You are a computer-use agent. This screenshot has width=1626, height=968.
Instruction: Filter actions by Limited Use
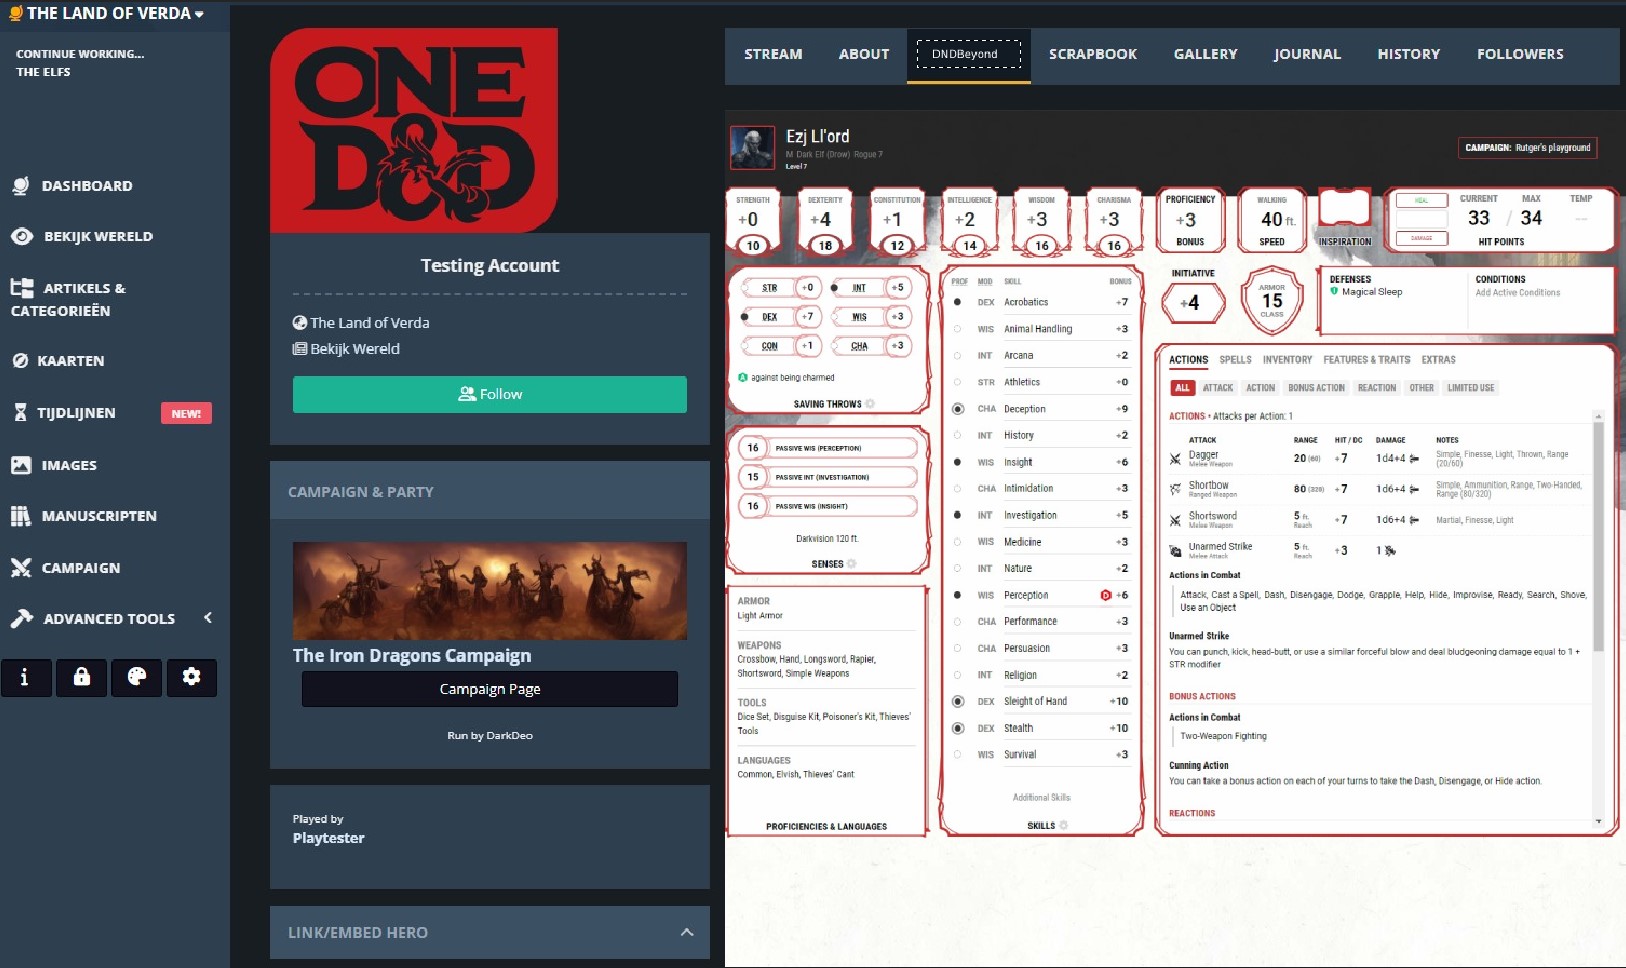[x=1470, y=388]
